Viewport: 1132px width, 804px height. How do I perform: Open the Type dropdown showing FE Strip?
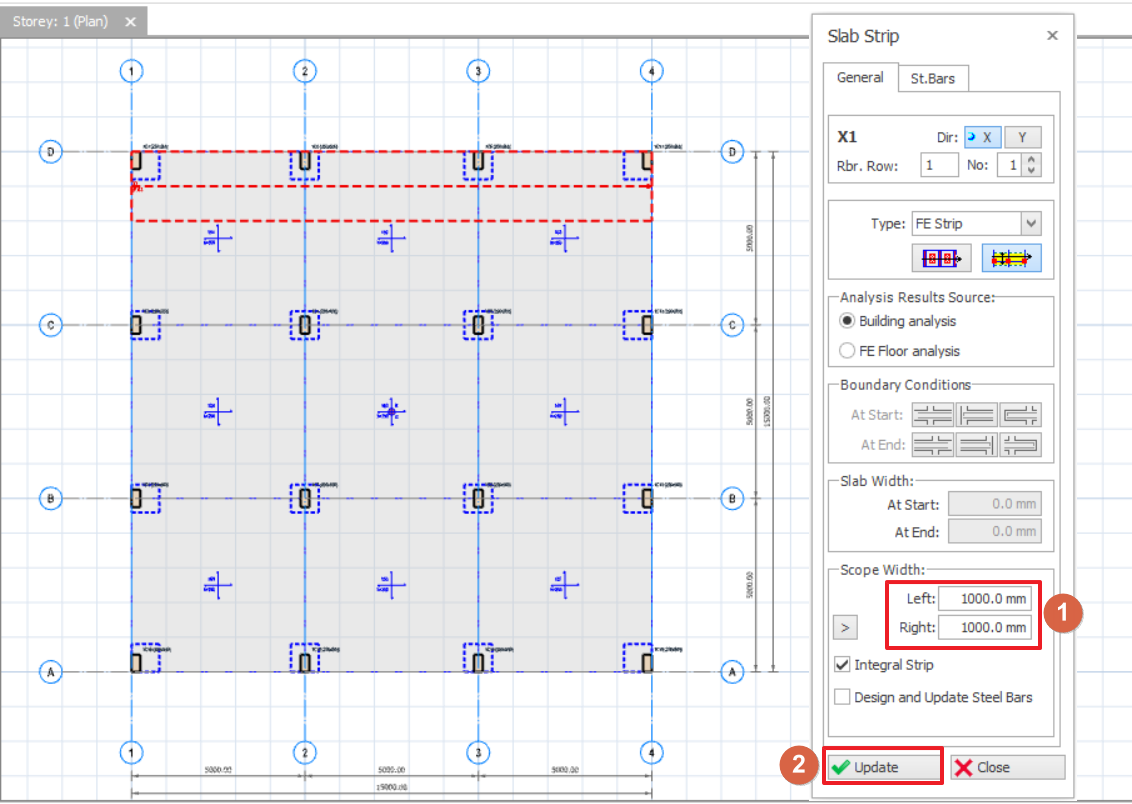click(x=1031, y=223)
